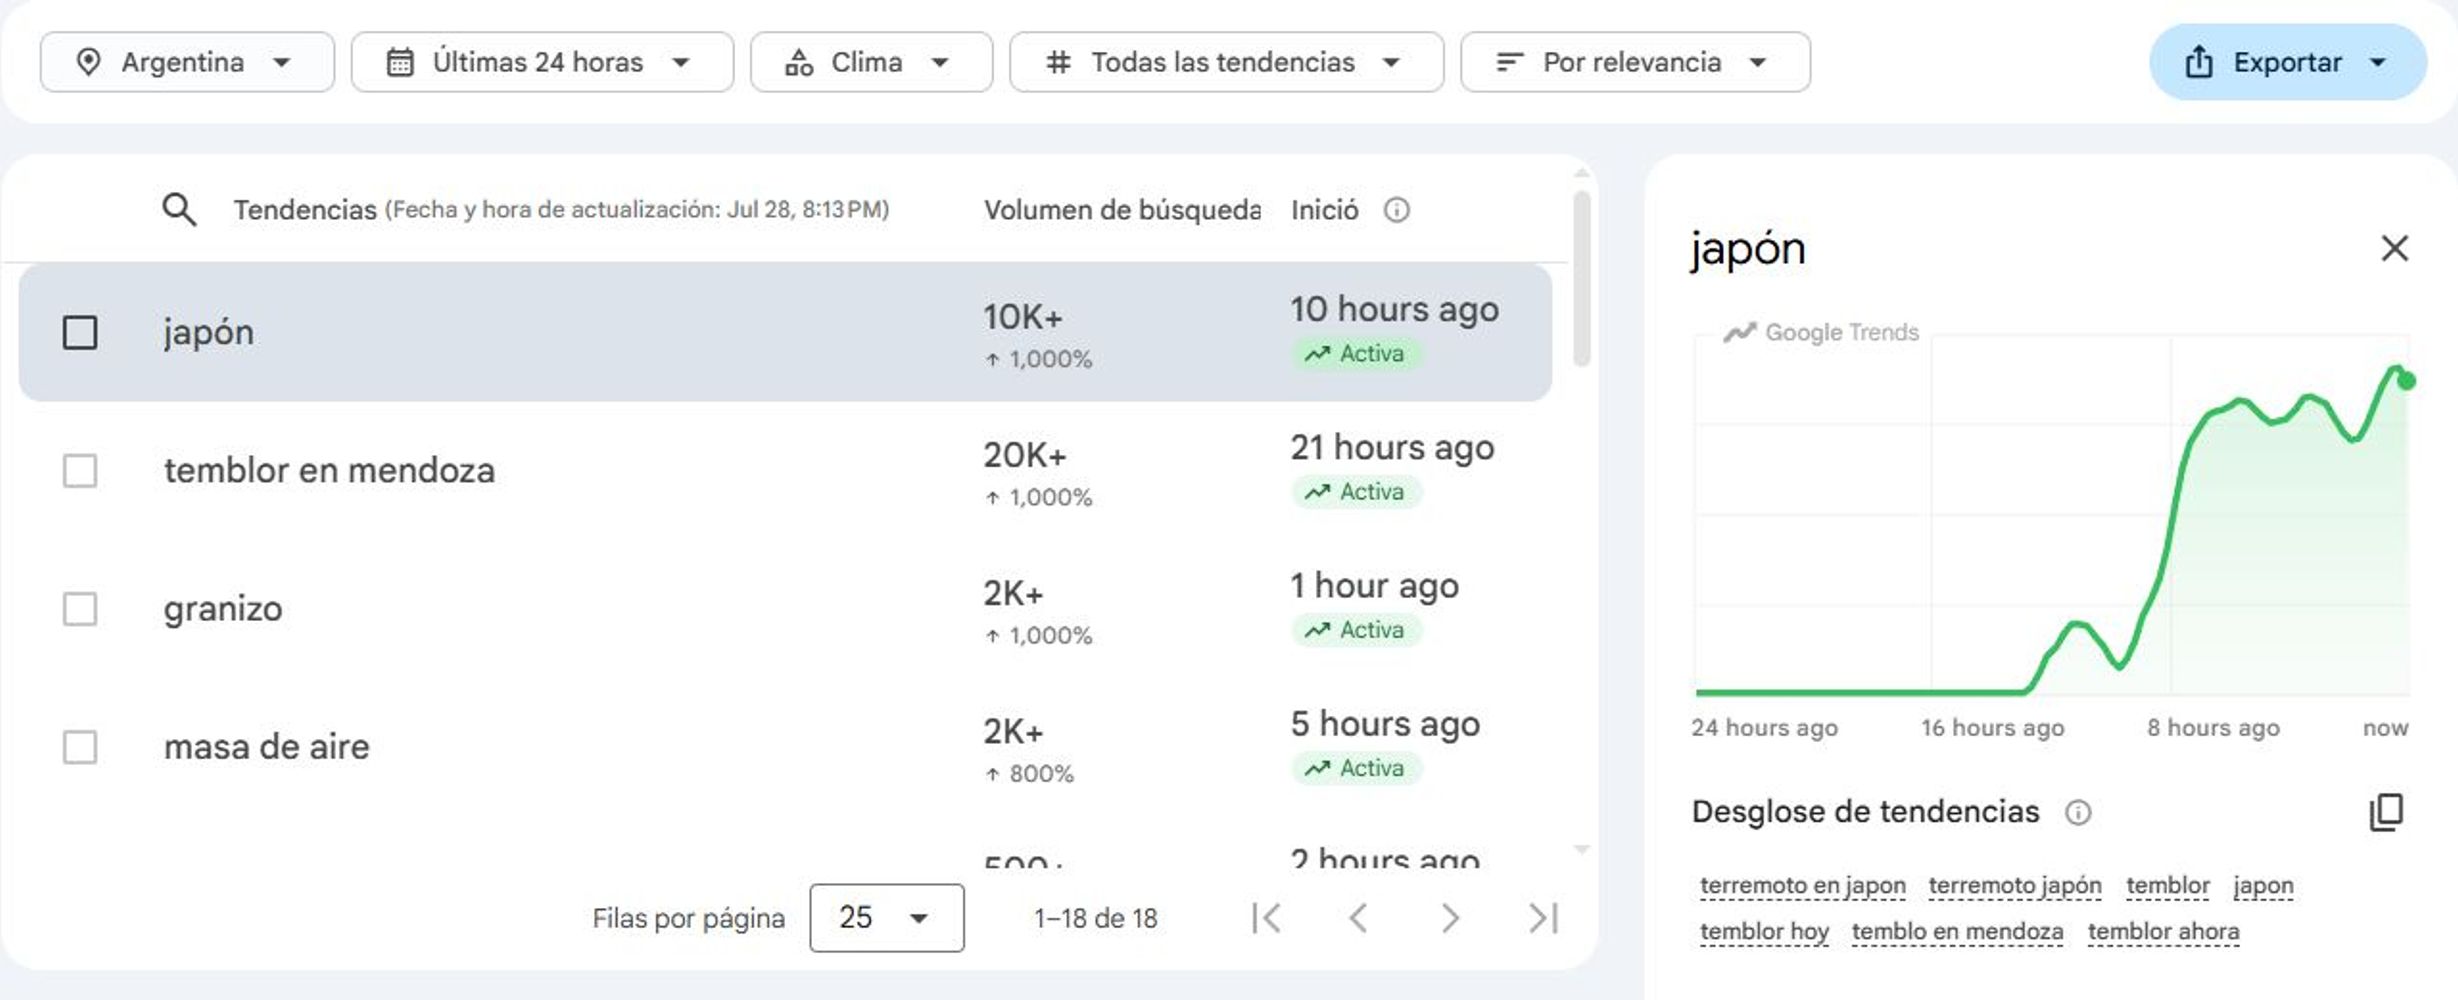Open the Todas las tendencias filter

[1226, 62]
